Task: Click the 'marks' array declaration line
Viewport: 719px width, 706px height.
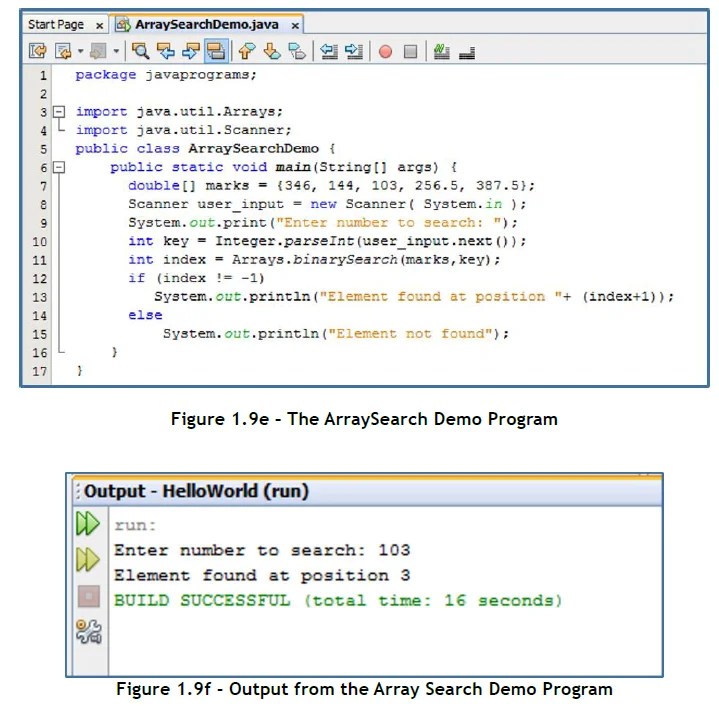Action: tap(331, 186)
